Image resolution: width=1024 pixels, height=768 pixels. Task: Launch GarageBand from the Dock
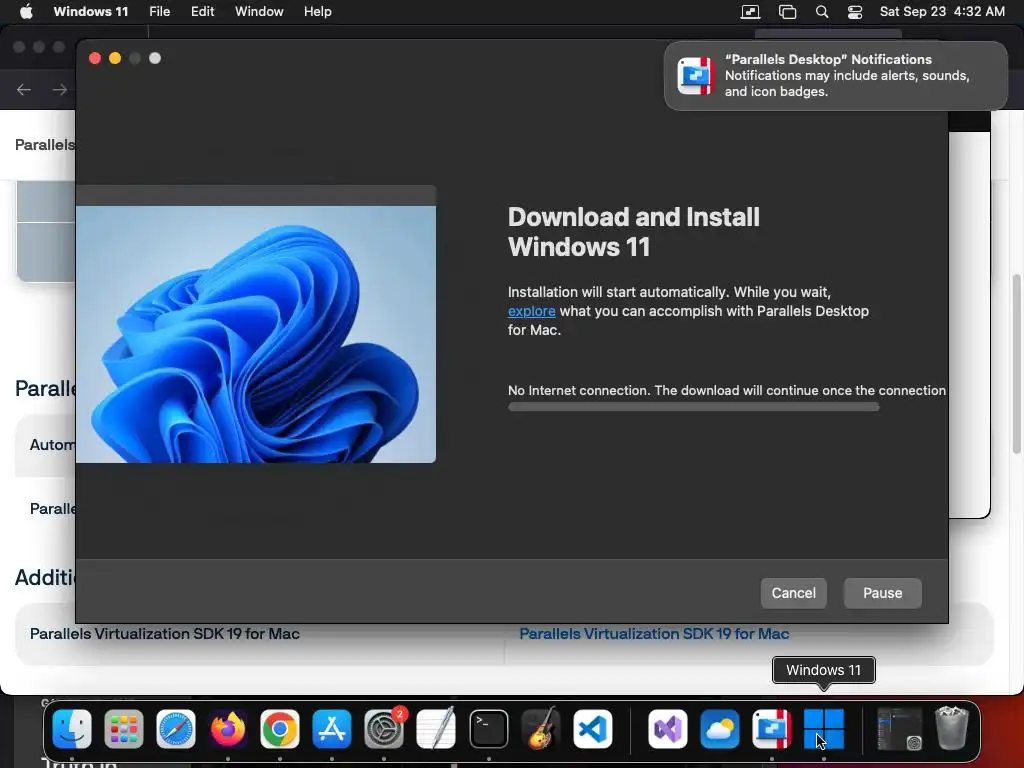pyautogui.click(x=541, y=728)
